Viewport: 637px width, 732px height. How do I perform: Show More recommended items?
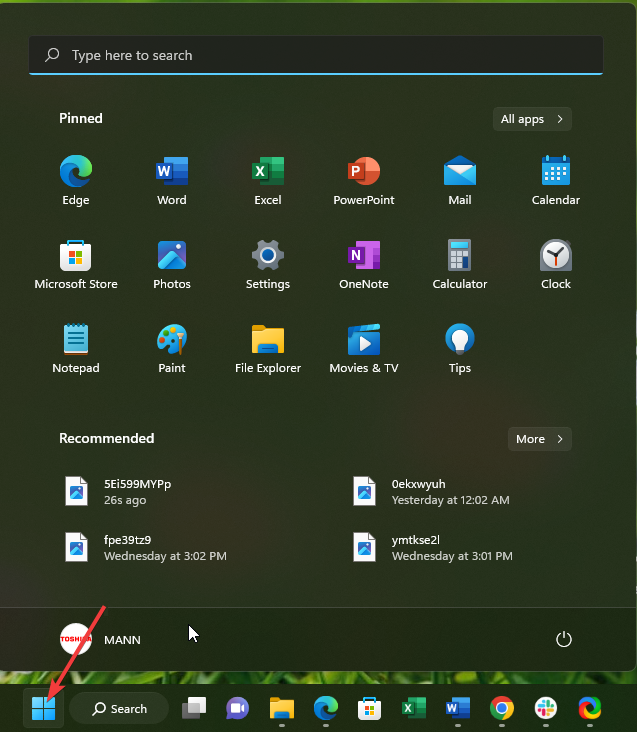(539, 439)
